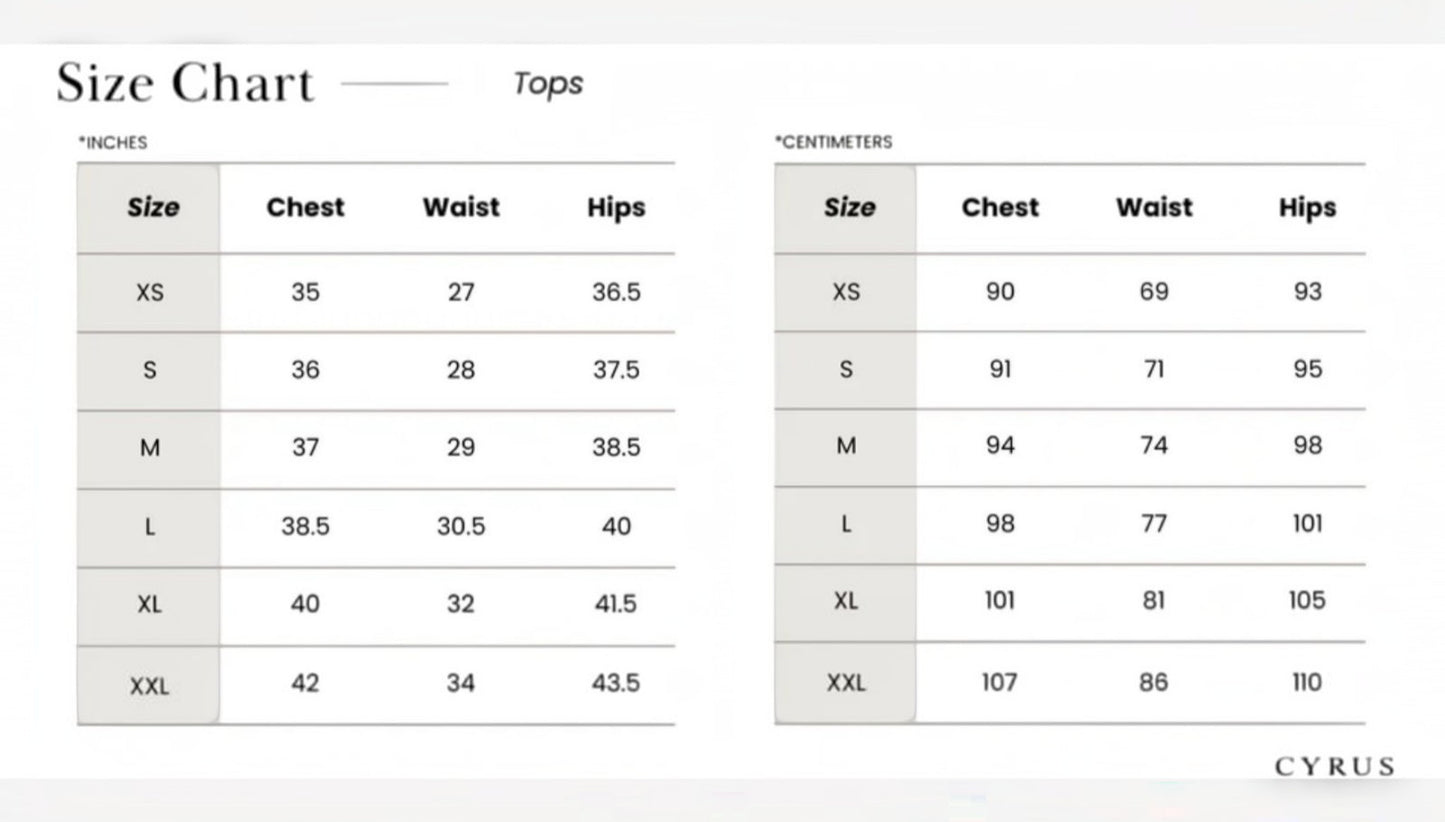Click the 107 chest value in centimeters
The width and height of the screenshot is (1445, 822).
[1000, 683]
